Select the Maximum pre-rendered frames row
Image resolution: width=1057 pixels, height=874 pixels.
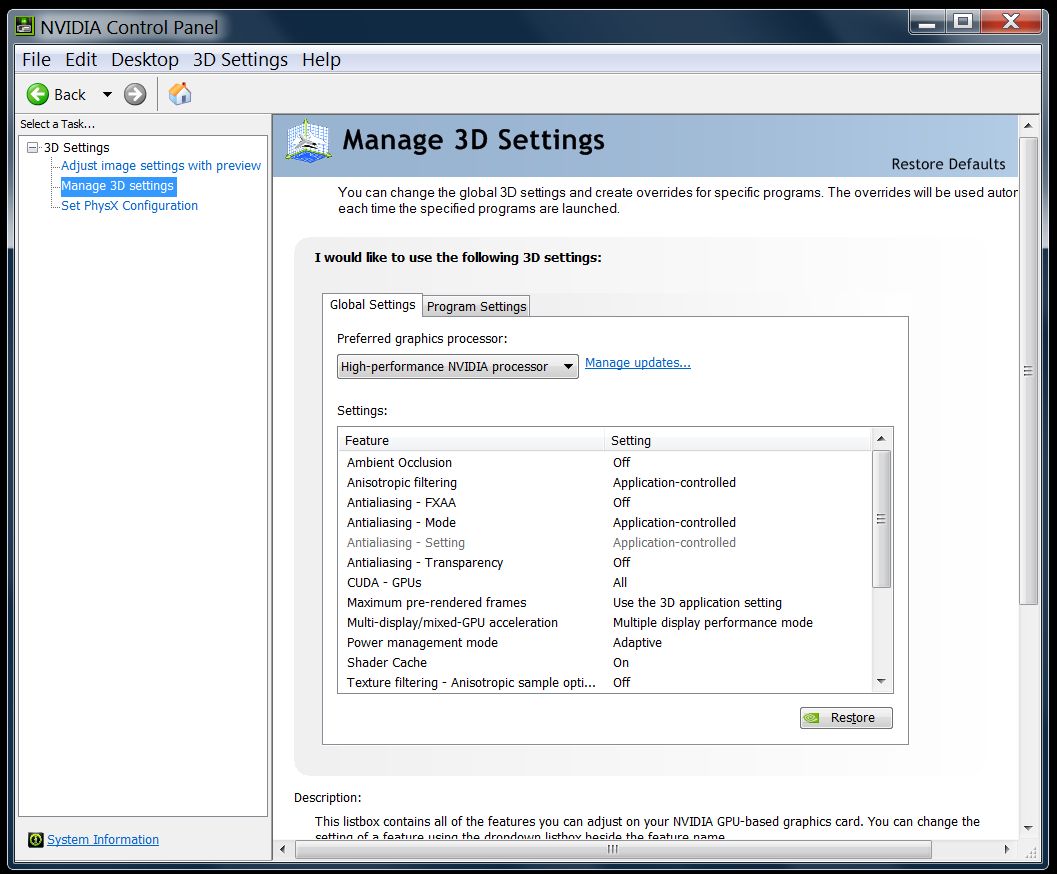[x=605, y=602]
